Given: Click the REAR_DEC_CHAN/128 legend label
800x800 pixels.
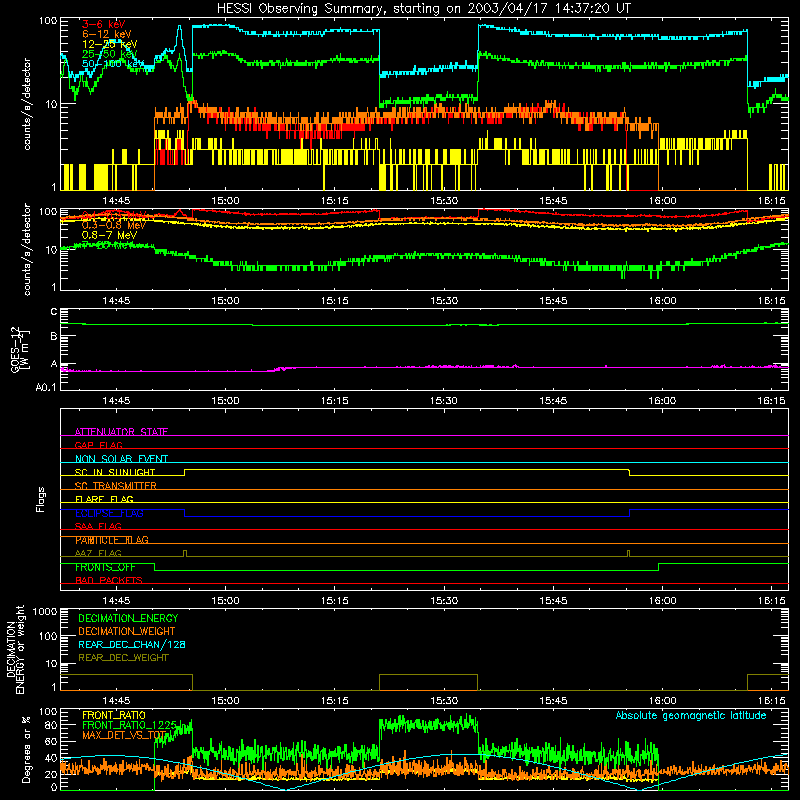Looking at the screenshot, I should (x=132, y=644).
